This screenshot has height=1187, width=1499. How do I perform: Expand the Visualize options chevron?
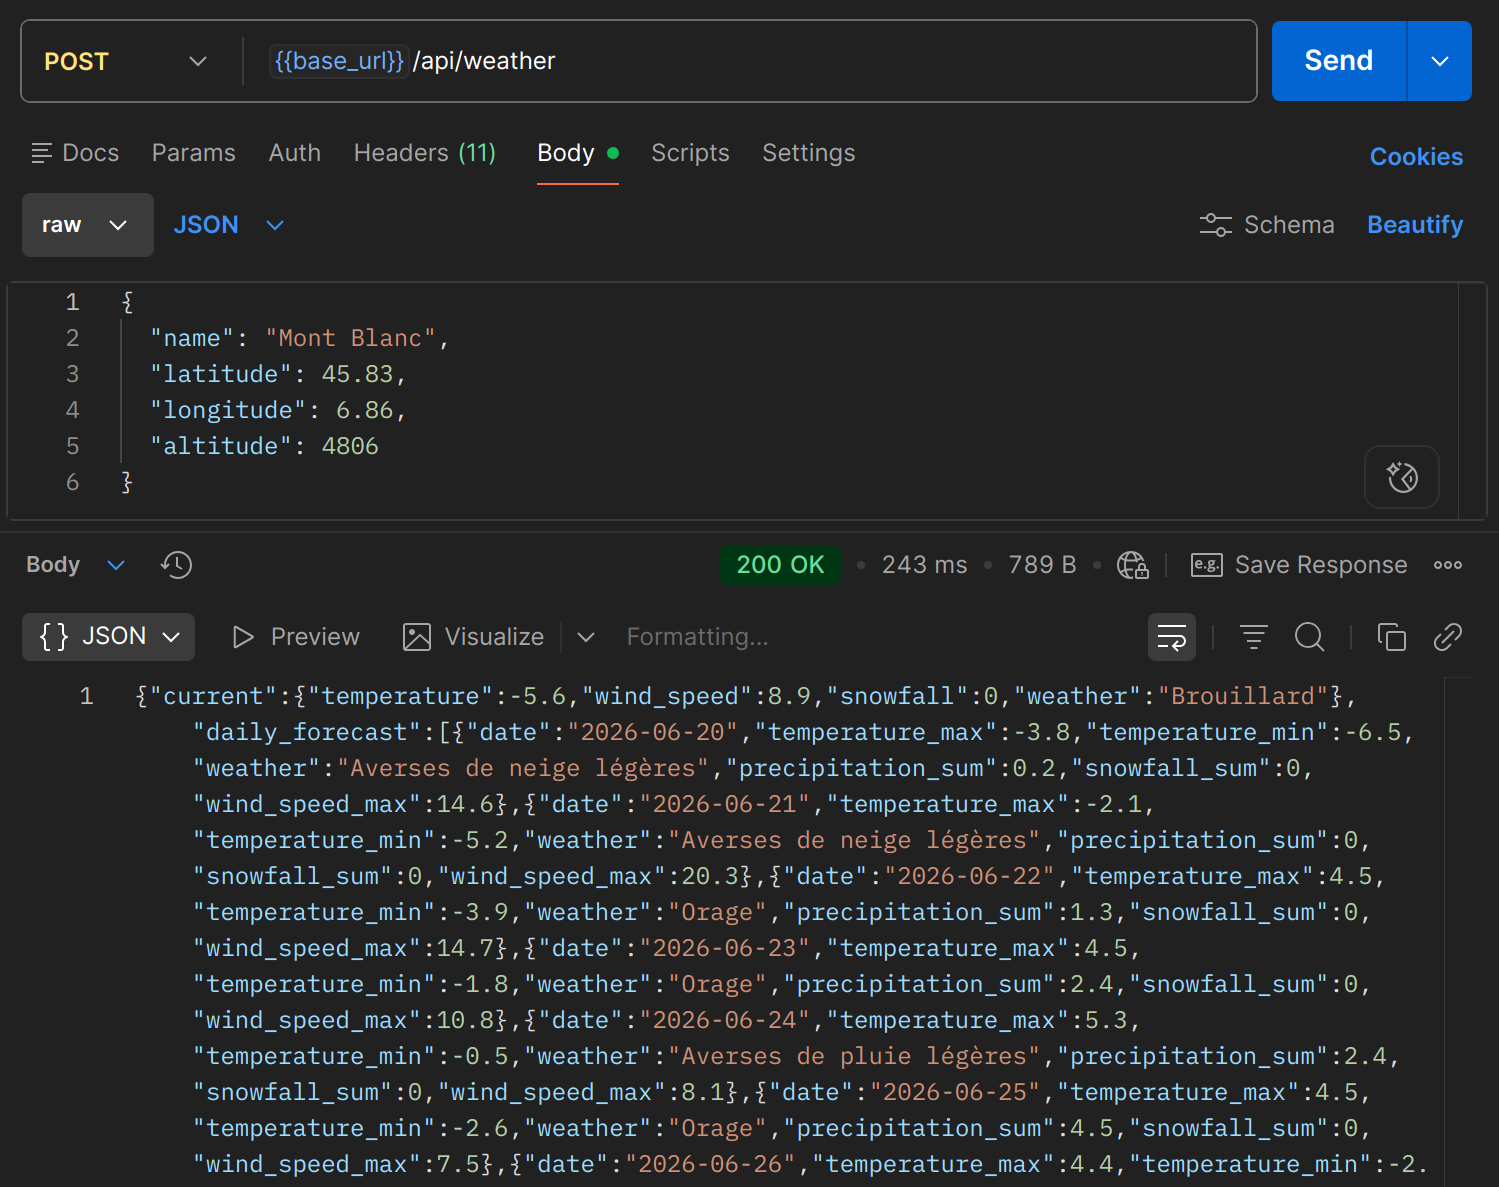(586, 637)
